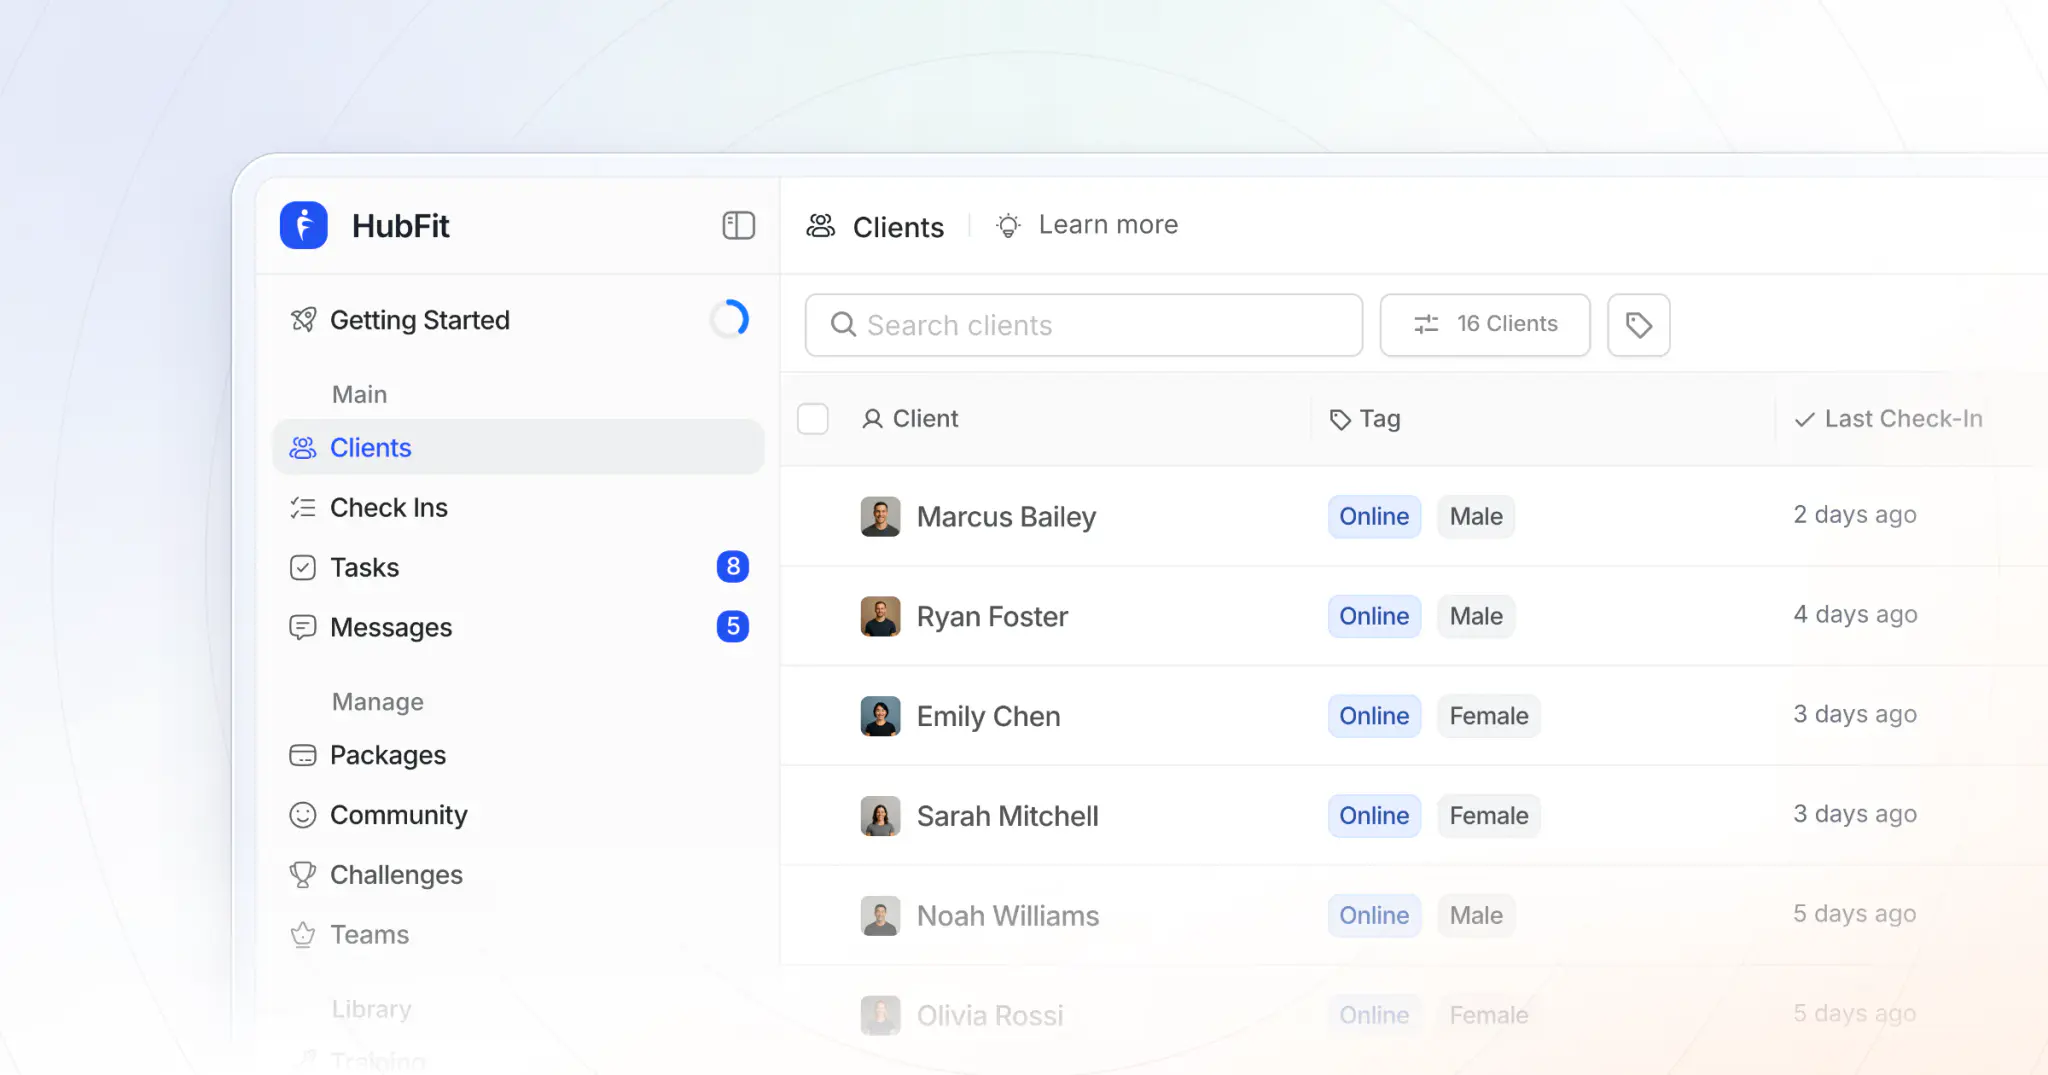Image resolution: width=2048 pixels, height=1075 pixels.
Task: Open Teams in the sidebar
Action: tap(518, 935)
